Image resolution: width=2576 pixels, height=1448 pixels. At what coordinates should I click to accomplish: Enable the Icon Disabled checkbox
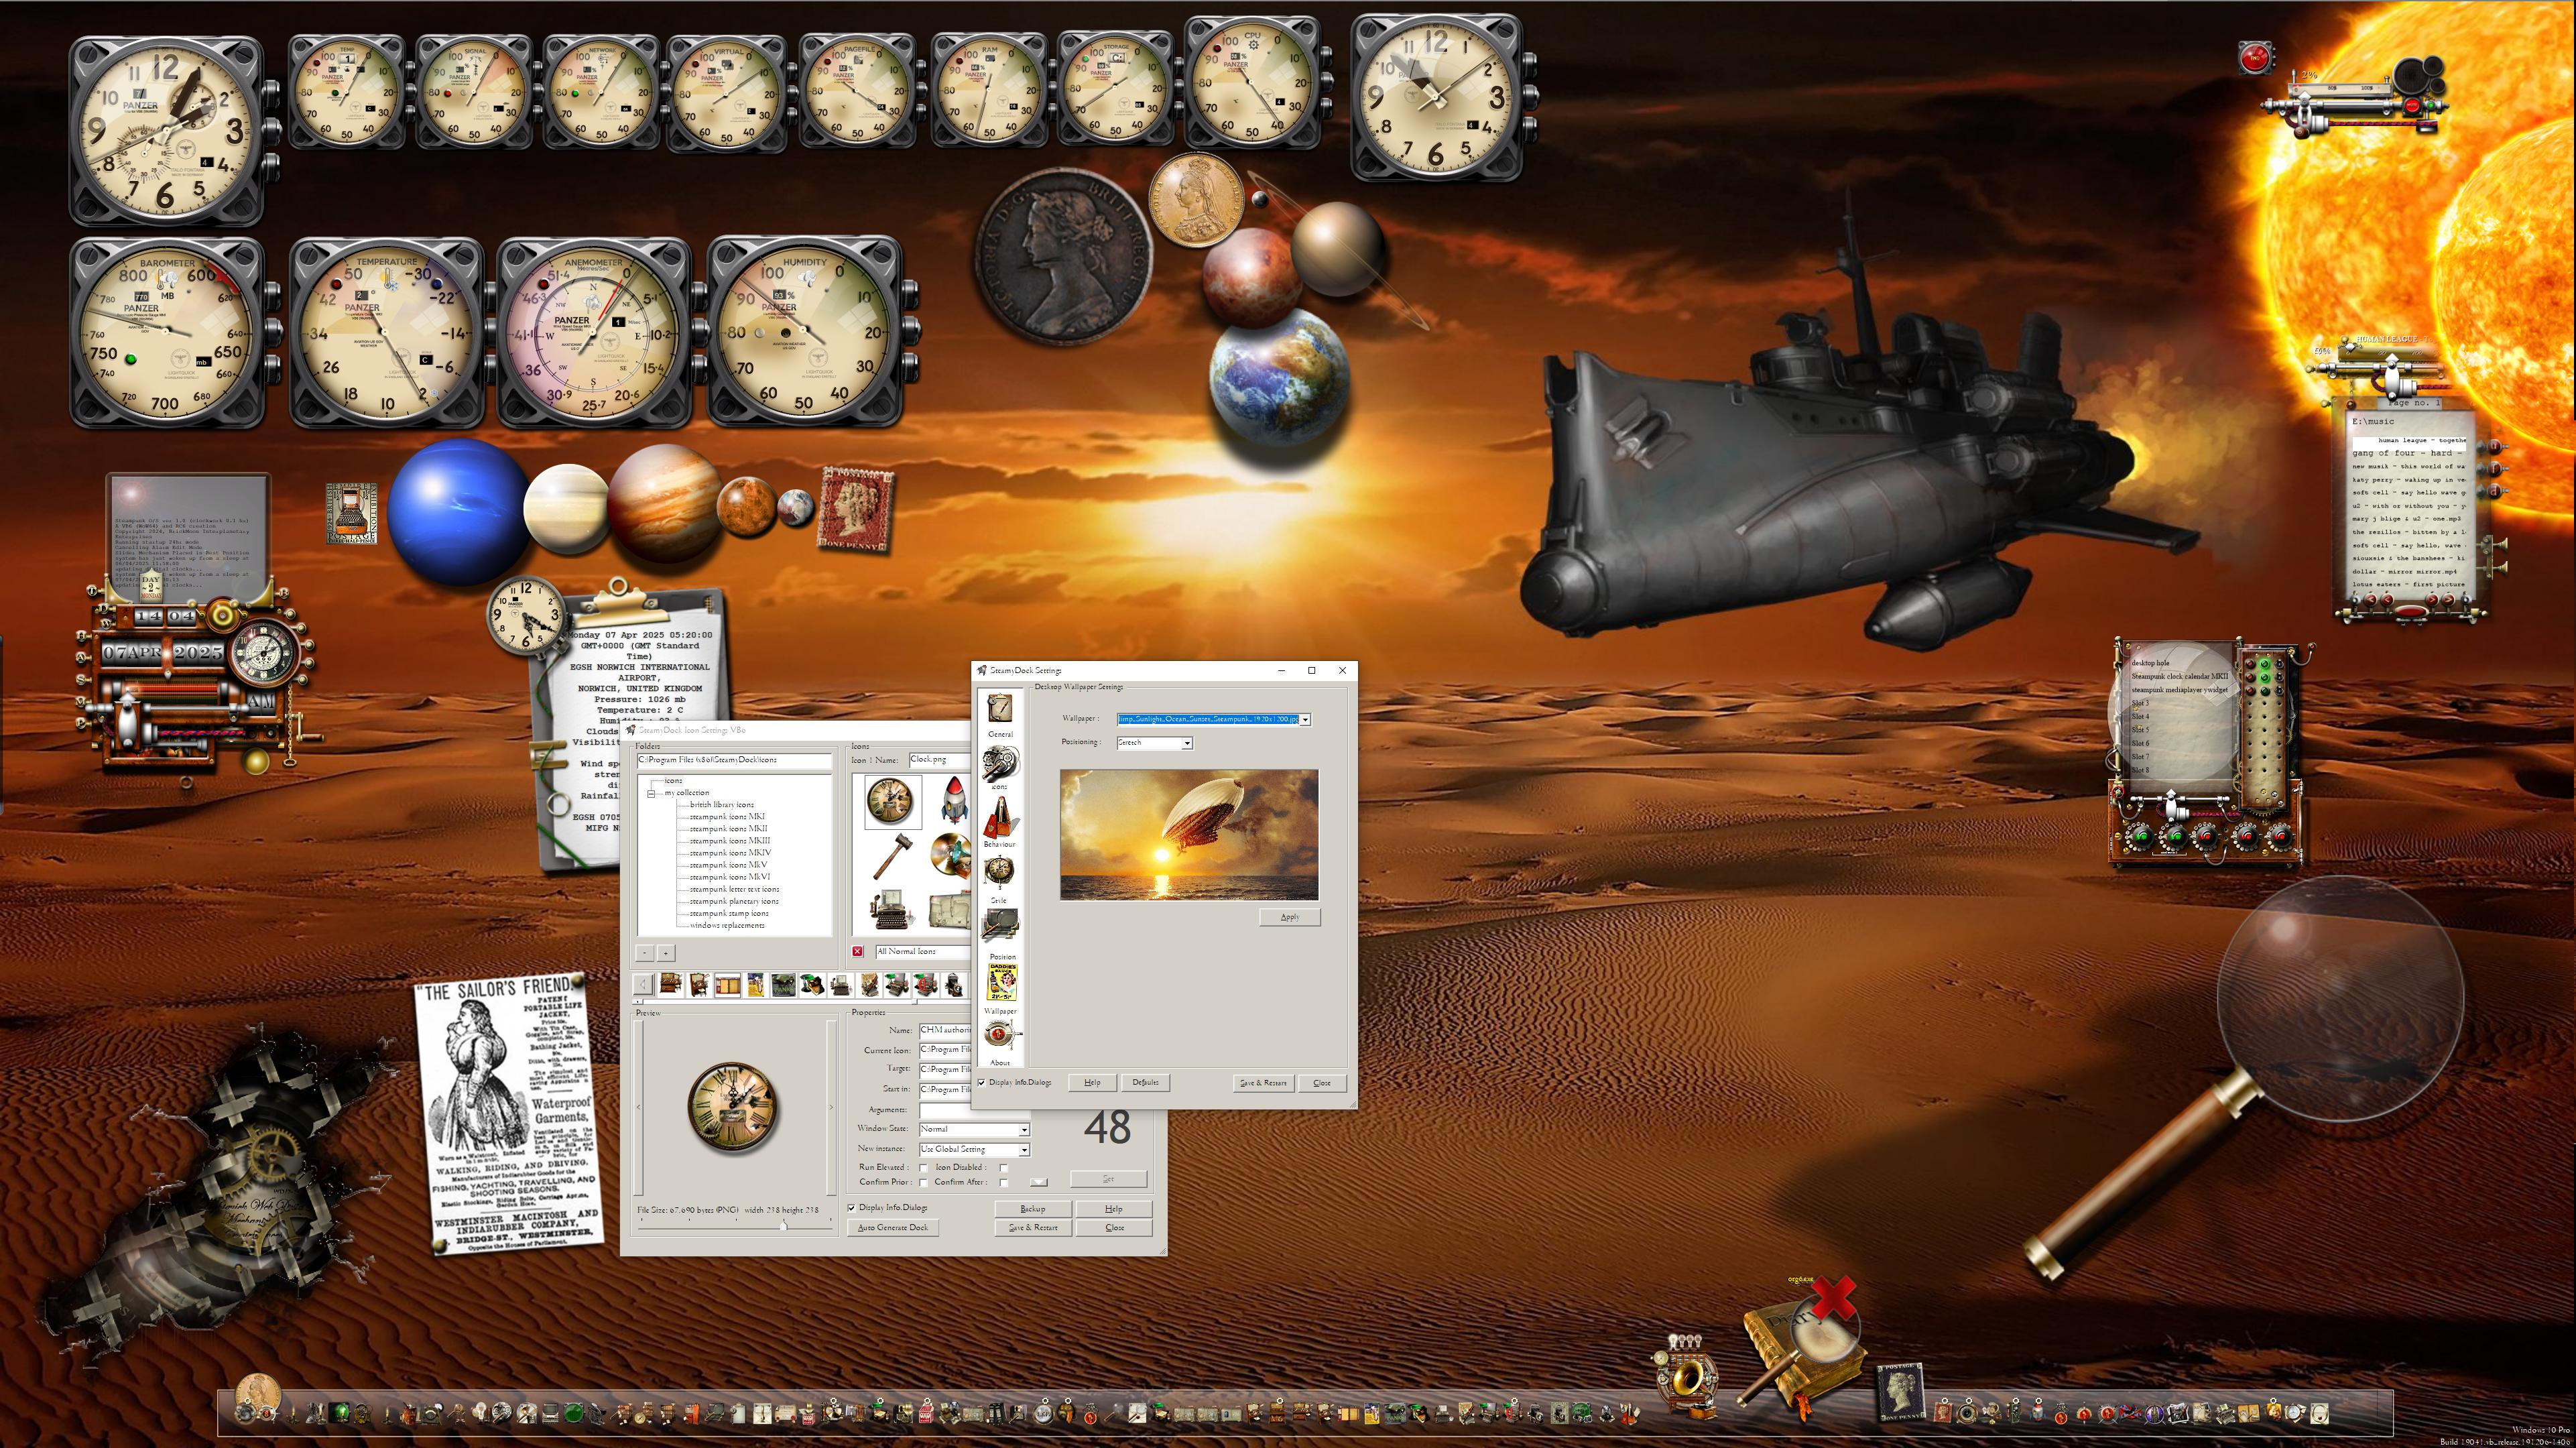click(1003, 1168)
